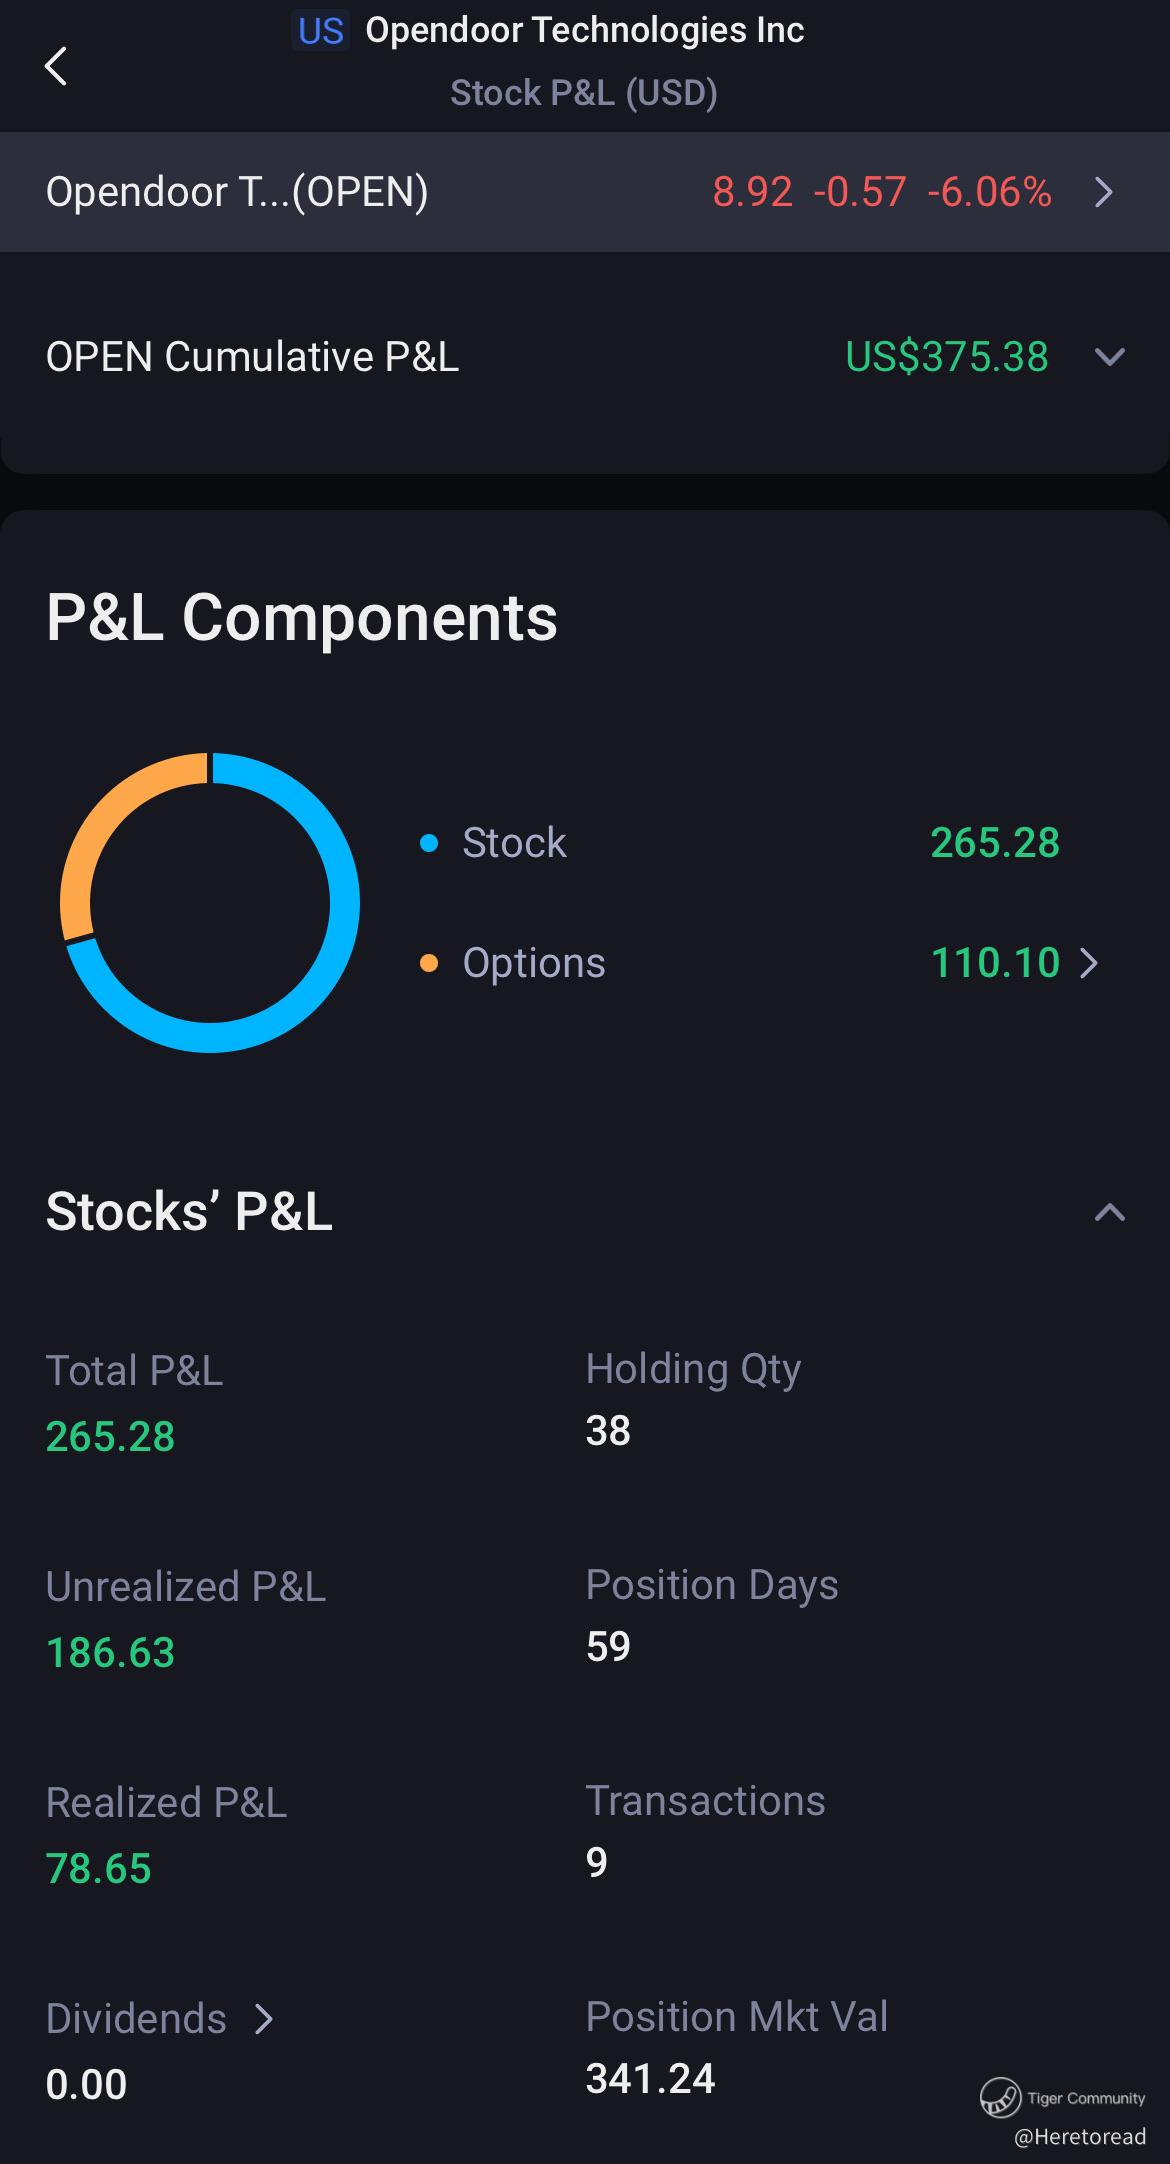Open Options P&L details arrow
This screenshot has height=2164, width=1170.
1090,963
